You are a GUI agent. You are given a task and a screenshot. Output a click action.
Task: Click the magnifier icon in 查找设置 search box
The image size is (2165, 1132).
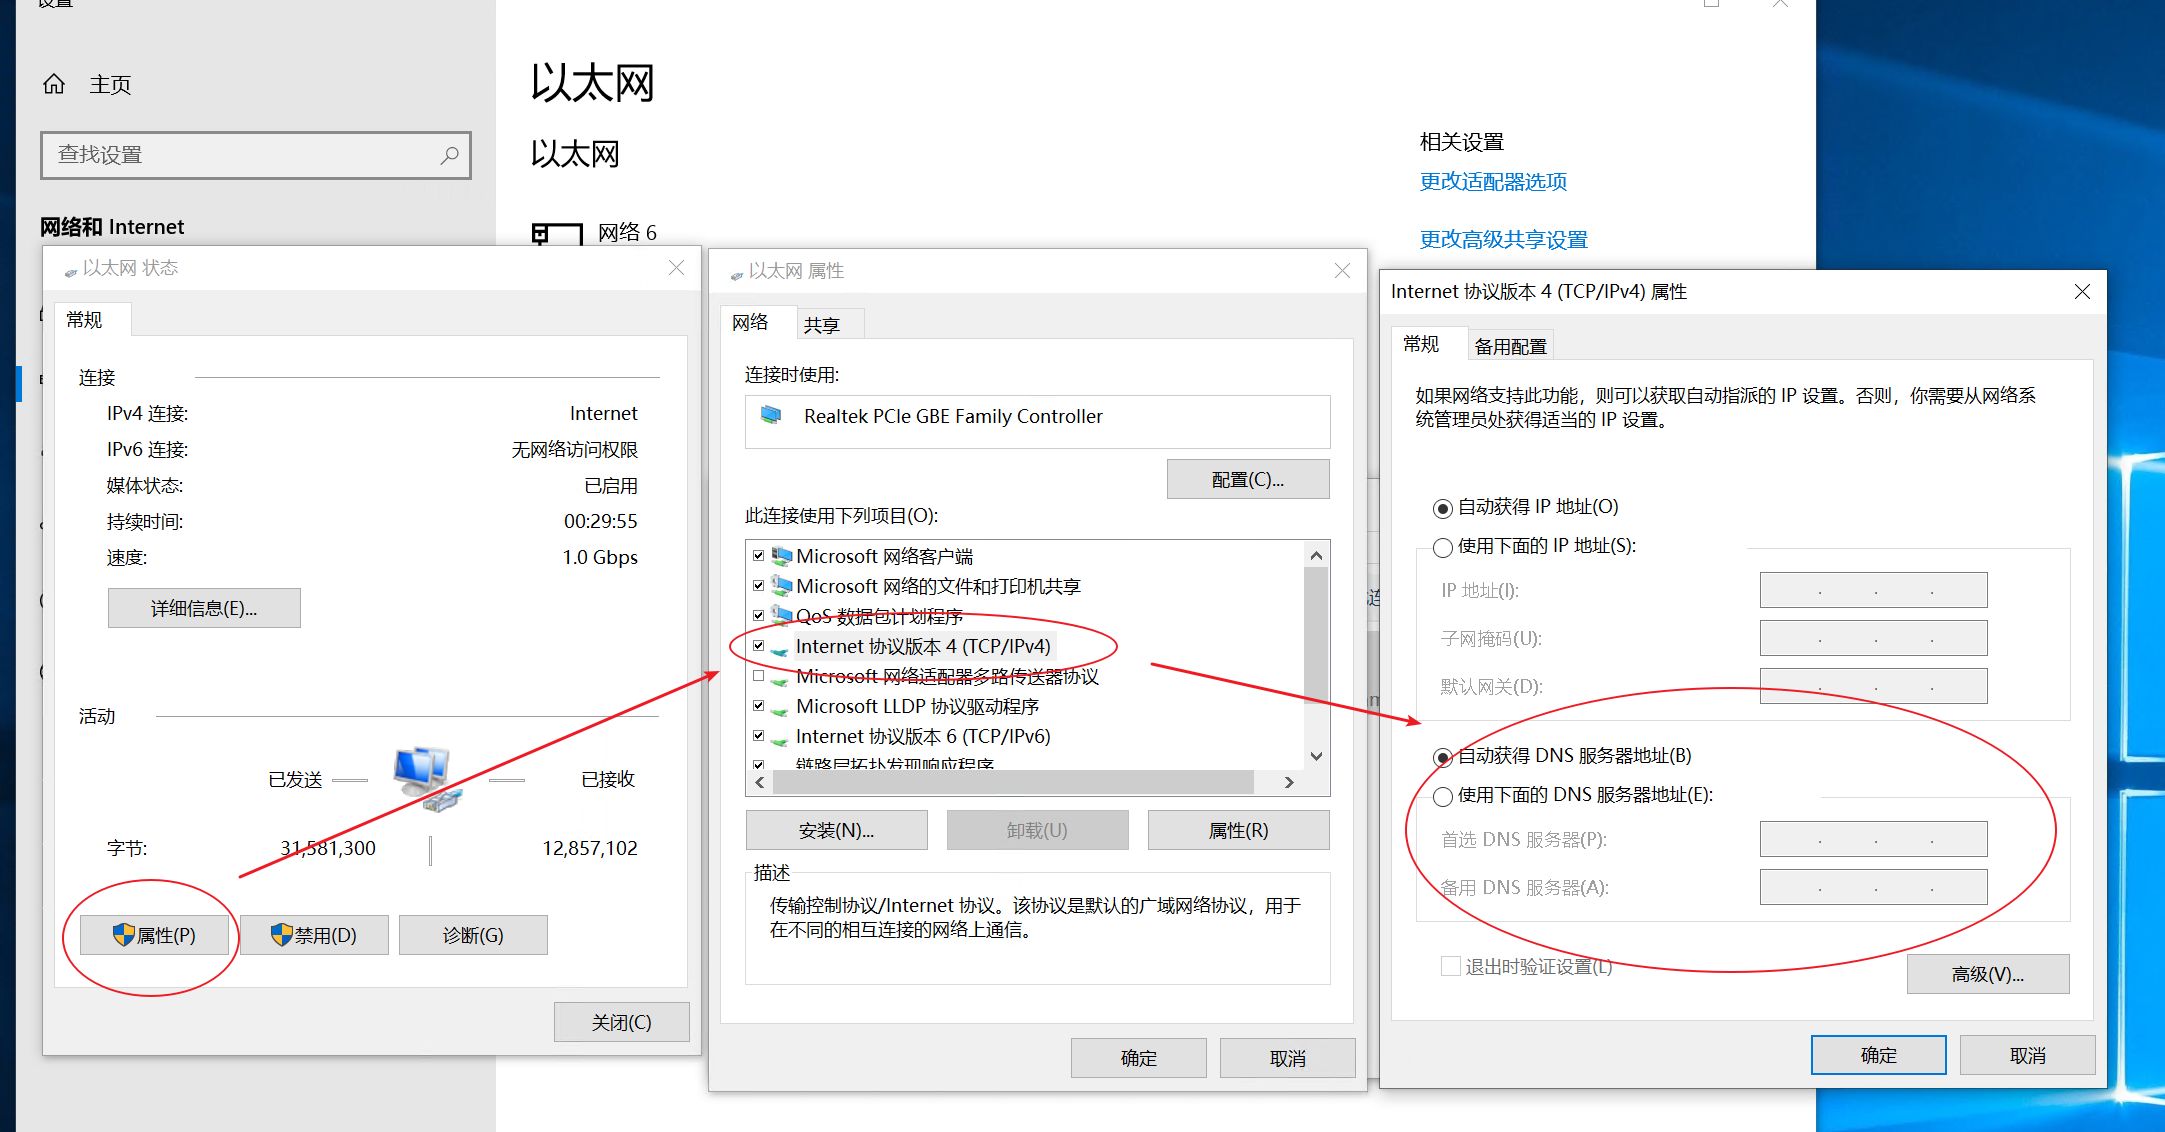[448, 155]
